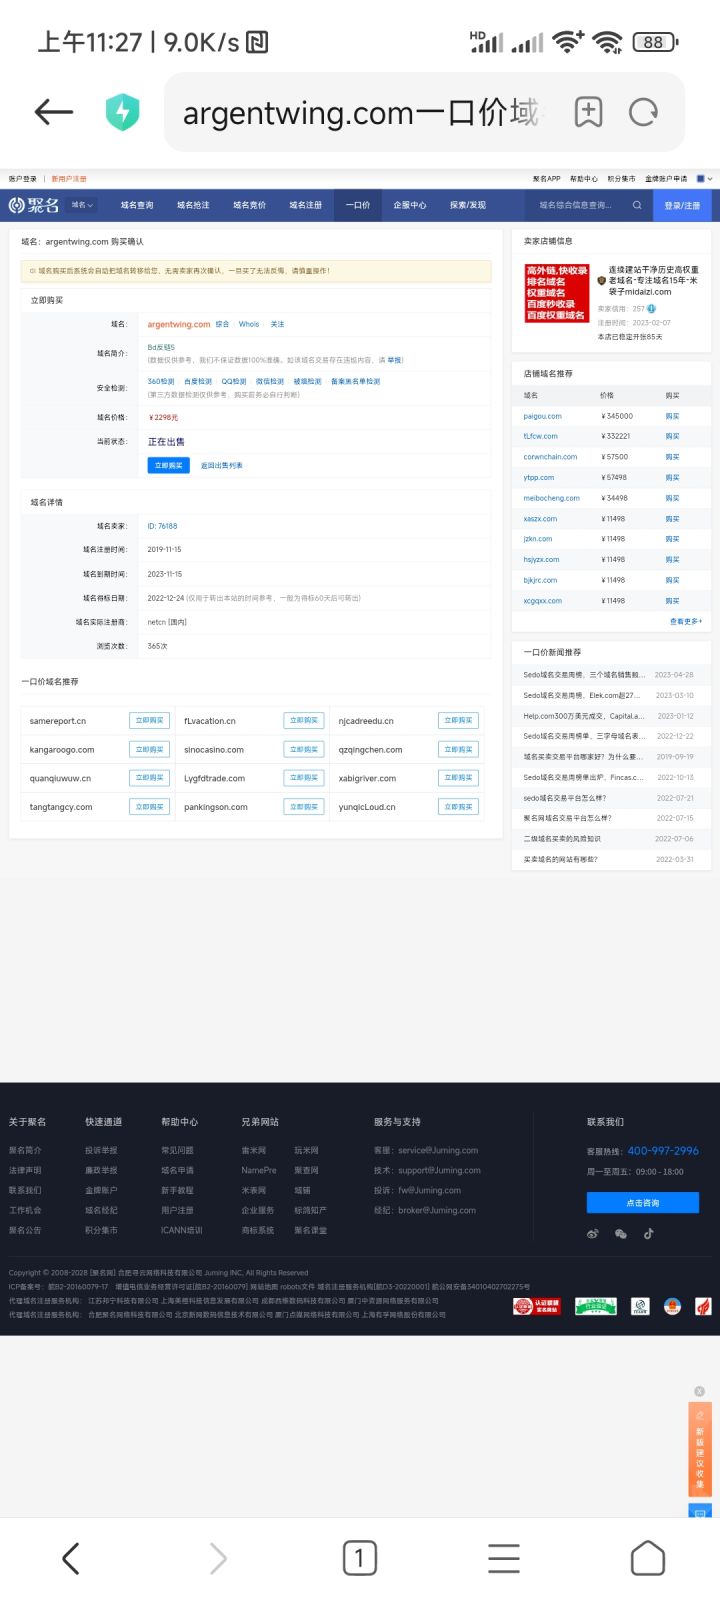The height and width of the screenshot is (1600, 720).
Task: Open the 域名抢注 menu item
Action: [193, 205]
